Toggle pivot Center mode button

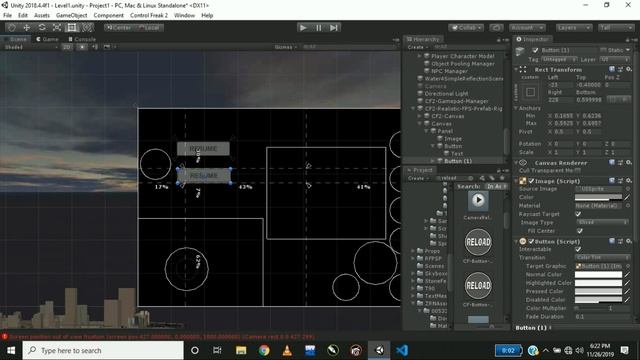pos(119,27)
